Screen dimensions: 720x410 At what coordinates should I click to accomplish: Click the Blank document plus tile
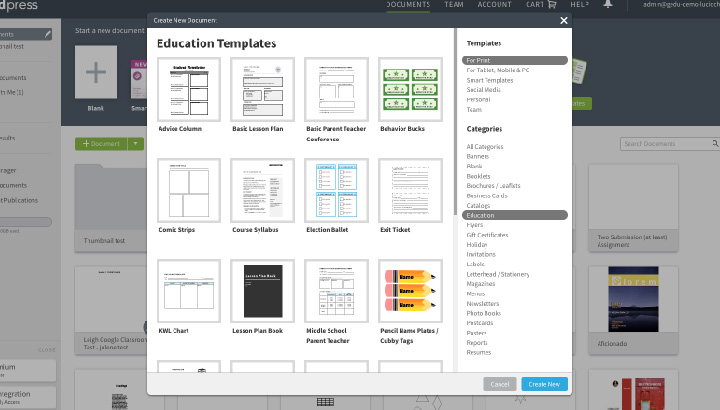tap(96, 72)
